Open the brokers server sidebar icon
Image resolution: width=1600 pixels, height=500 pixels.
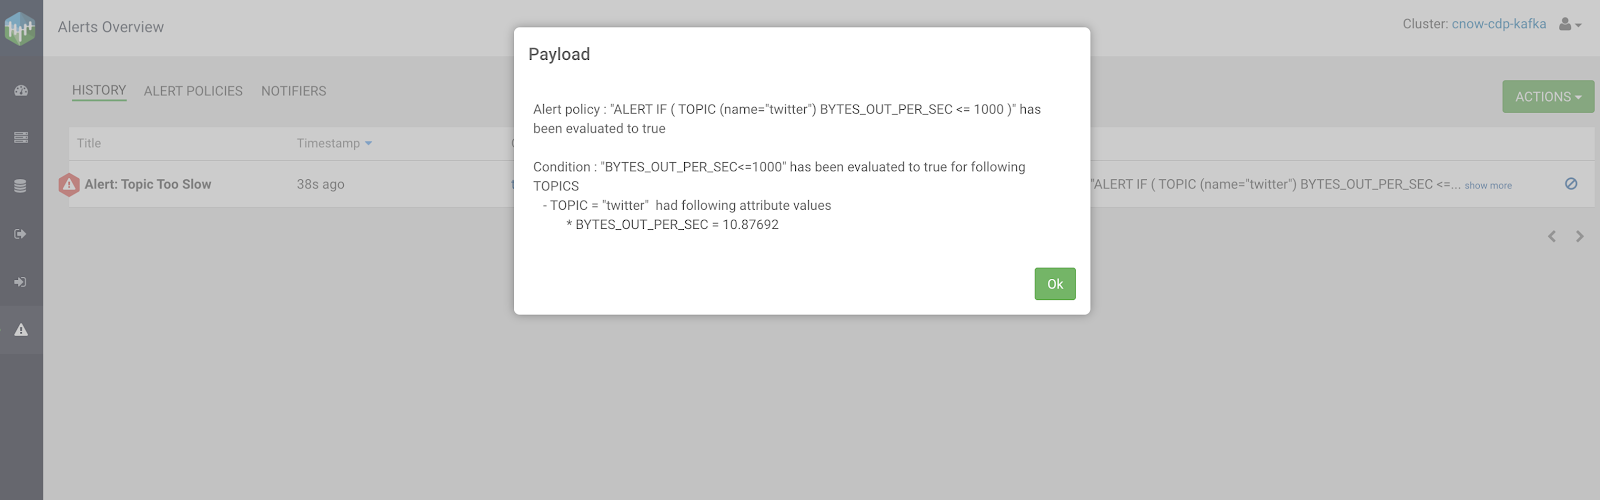click(x=21, y=138)
